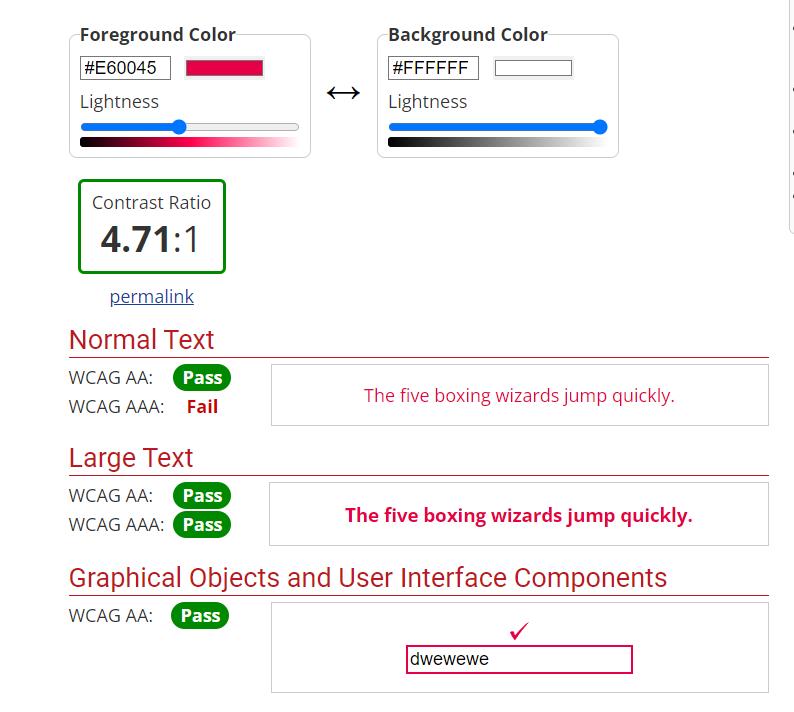Open the foreground color picker swatch
794x712 pixels.
224,68
